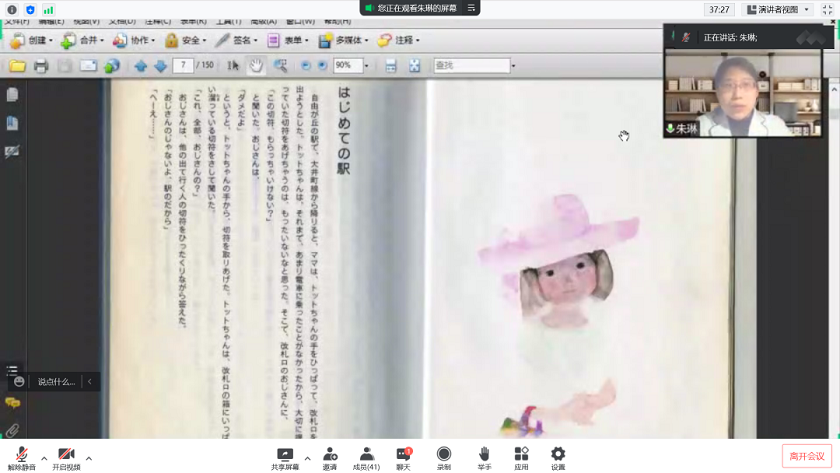The width and height of the screenshot is (840, 473).
Task: Expand audio options arrow beside 解除静音
Action: [44, 459]
